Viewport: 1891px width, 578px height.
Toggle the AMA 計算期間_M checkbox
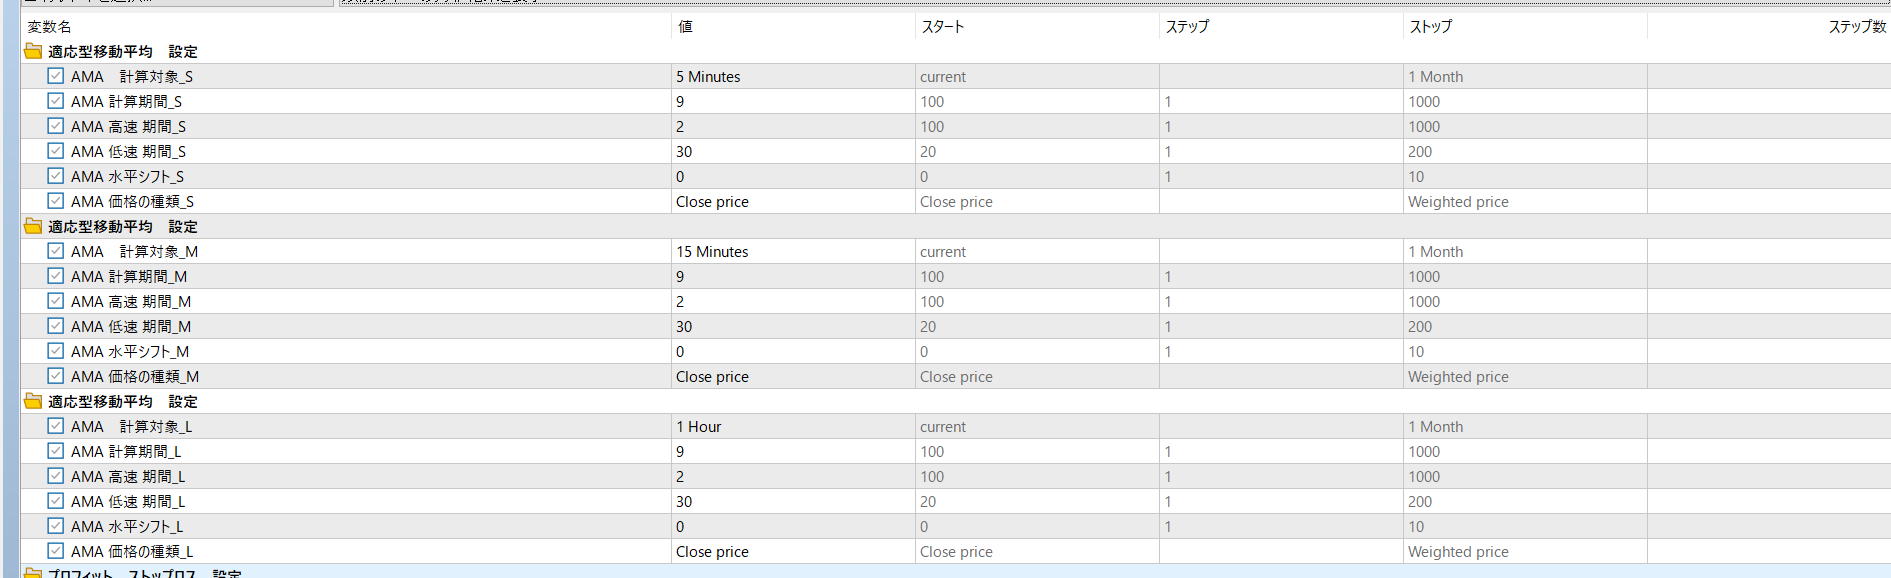(56, 276)
